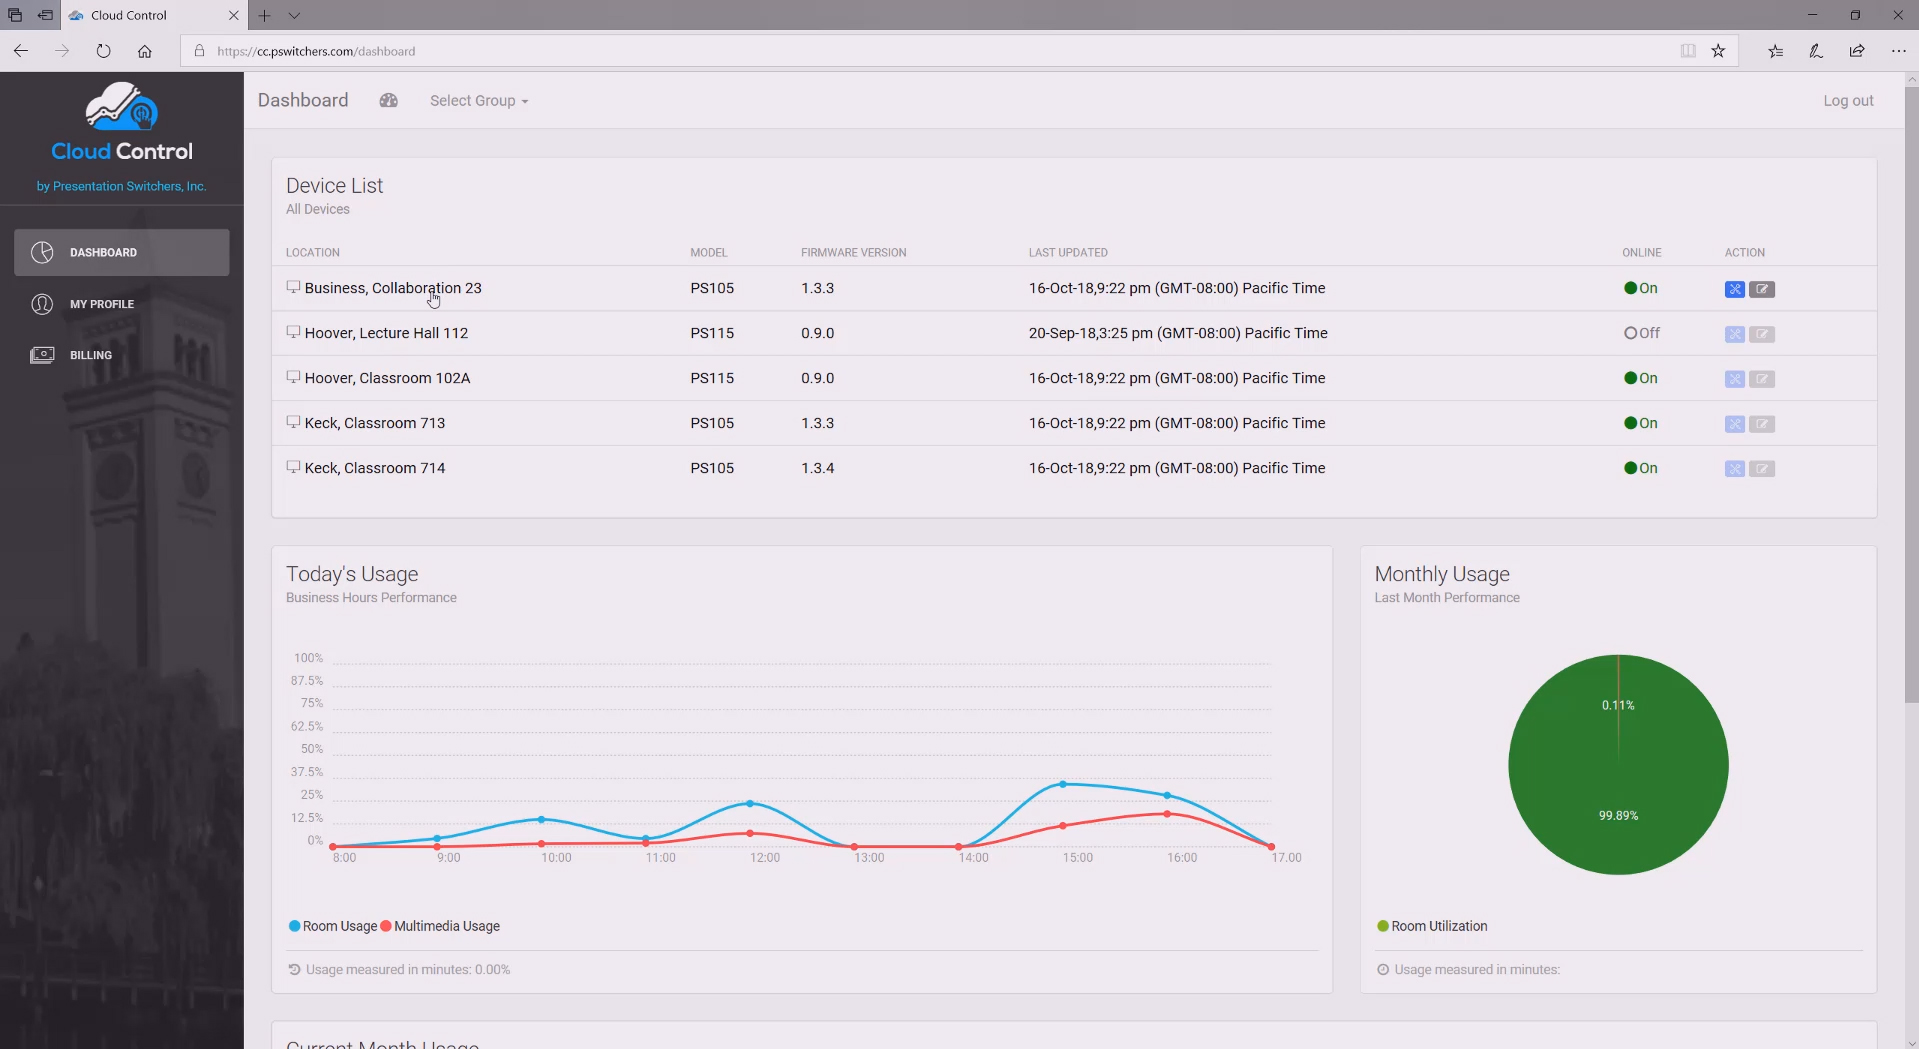Screen dimensions: 1919x1049
Task: Click the Log out link
Action: pyautogui.click(x=1848, y=101)
